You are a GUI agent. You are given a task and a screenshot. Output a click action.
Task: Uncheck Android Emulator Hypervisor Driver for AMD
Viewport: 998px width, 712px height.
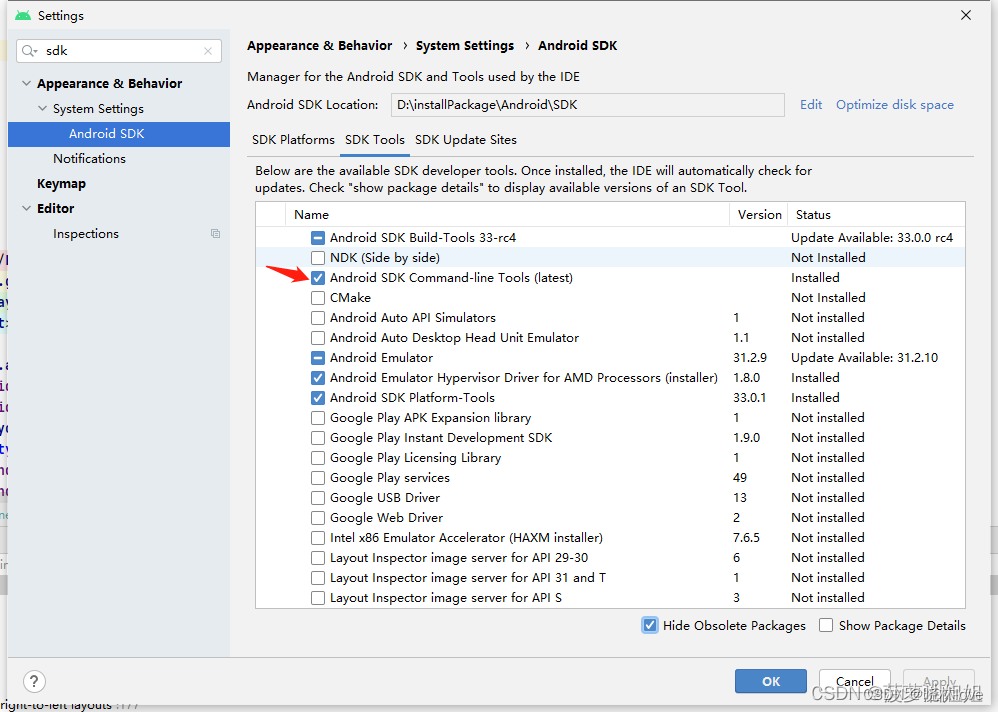tap(318, 378)
